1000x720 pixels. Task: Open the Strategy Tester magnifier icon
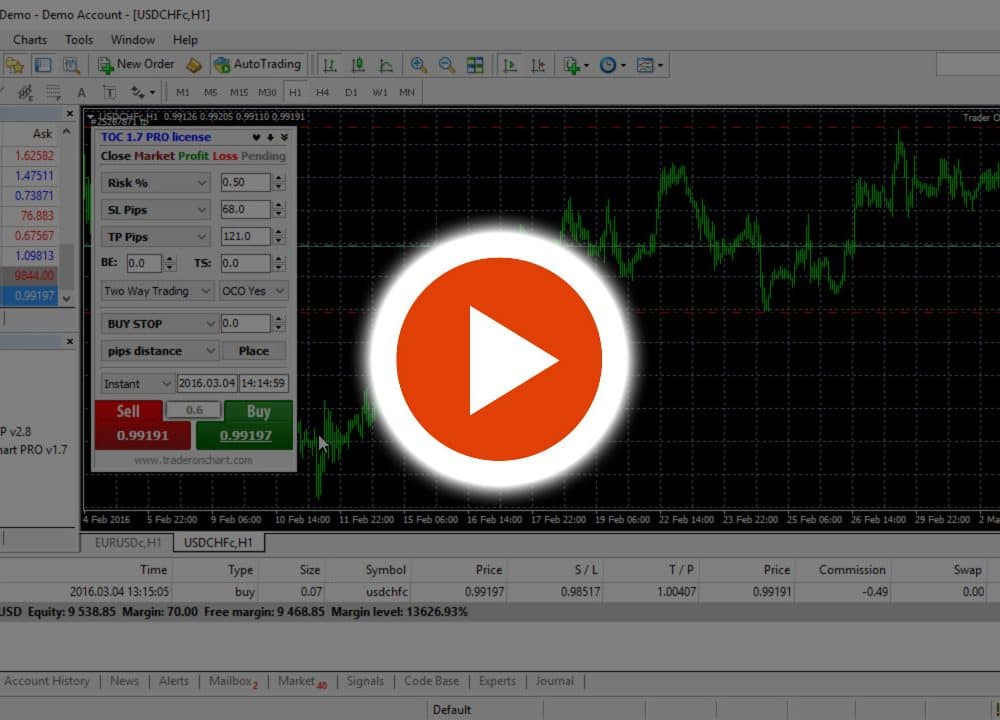(71, 65)
